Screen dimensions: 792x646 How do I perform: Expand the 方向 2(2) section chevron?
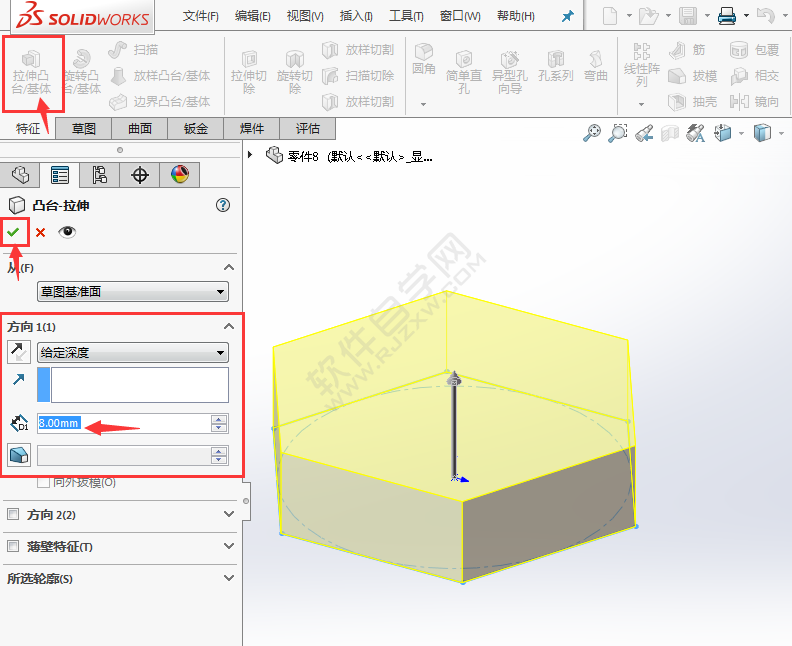[x=229, y=514]
